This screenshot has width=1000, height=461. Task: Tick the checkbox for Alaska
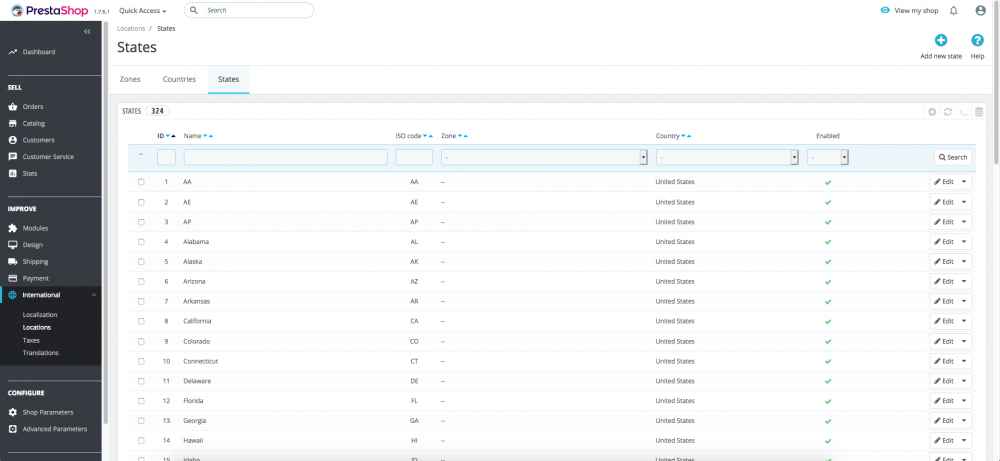tap(141, 261)
